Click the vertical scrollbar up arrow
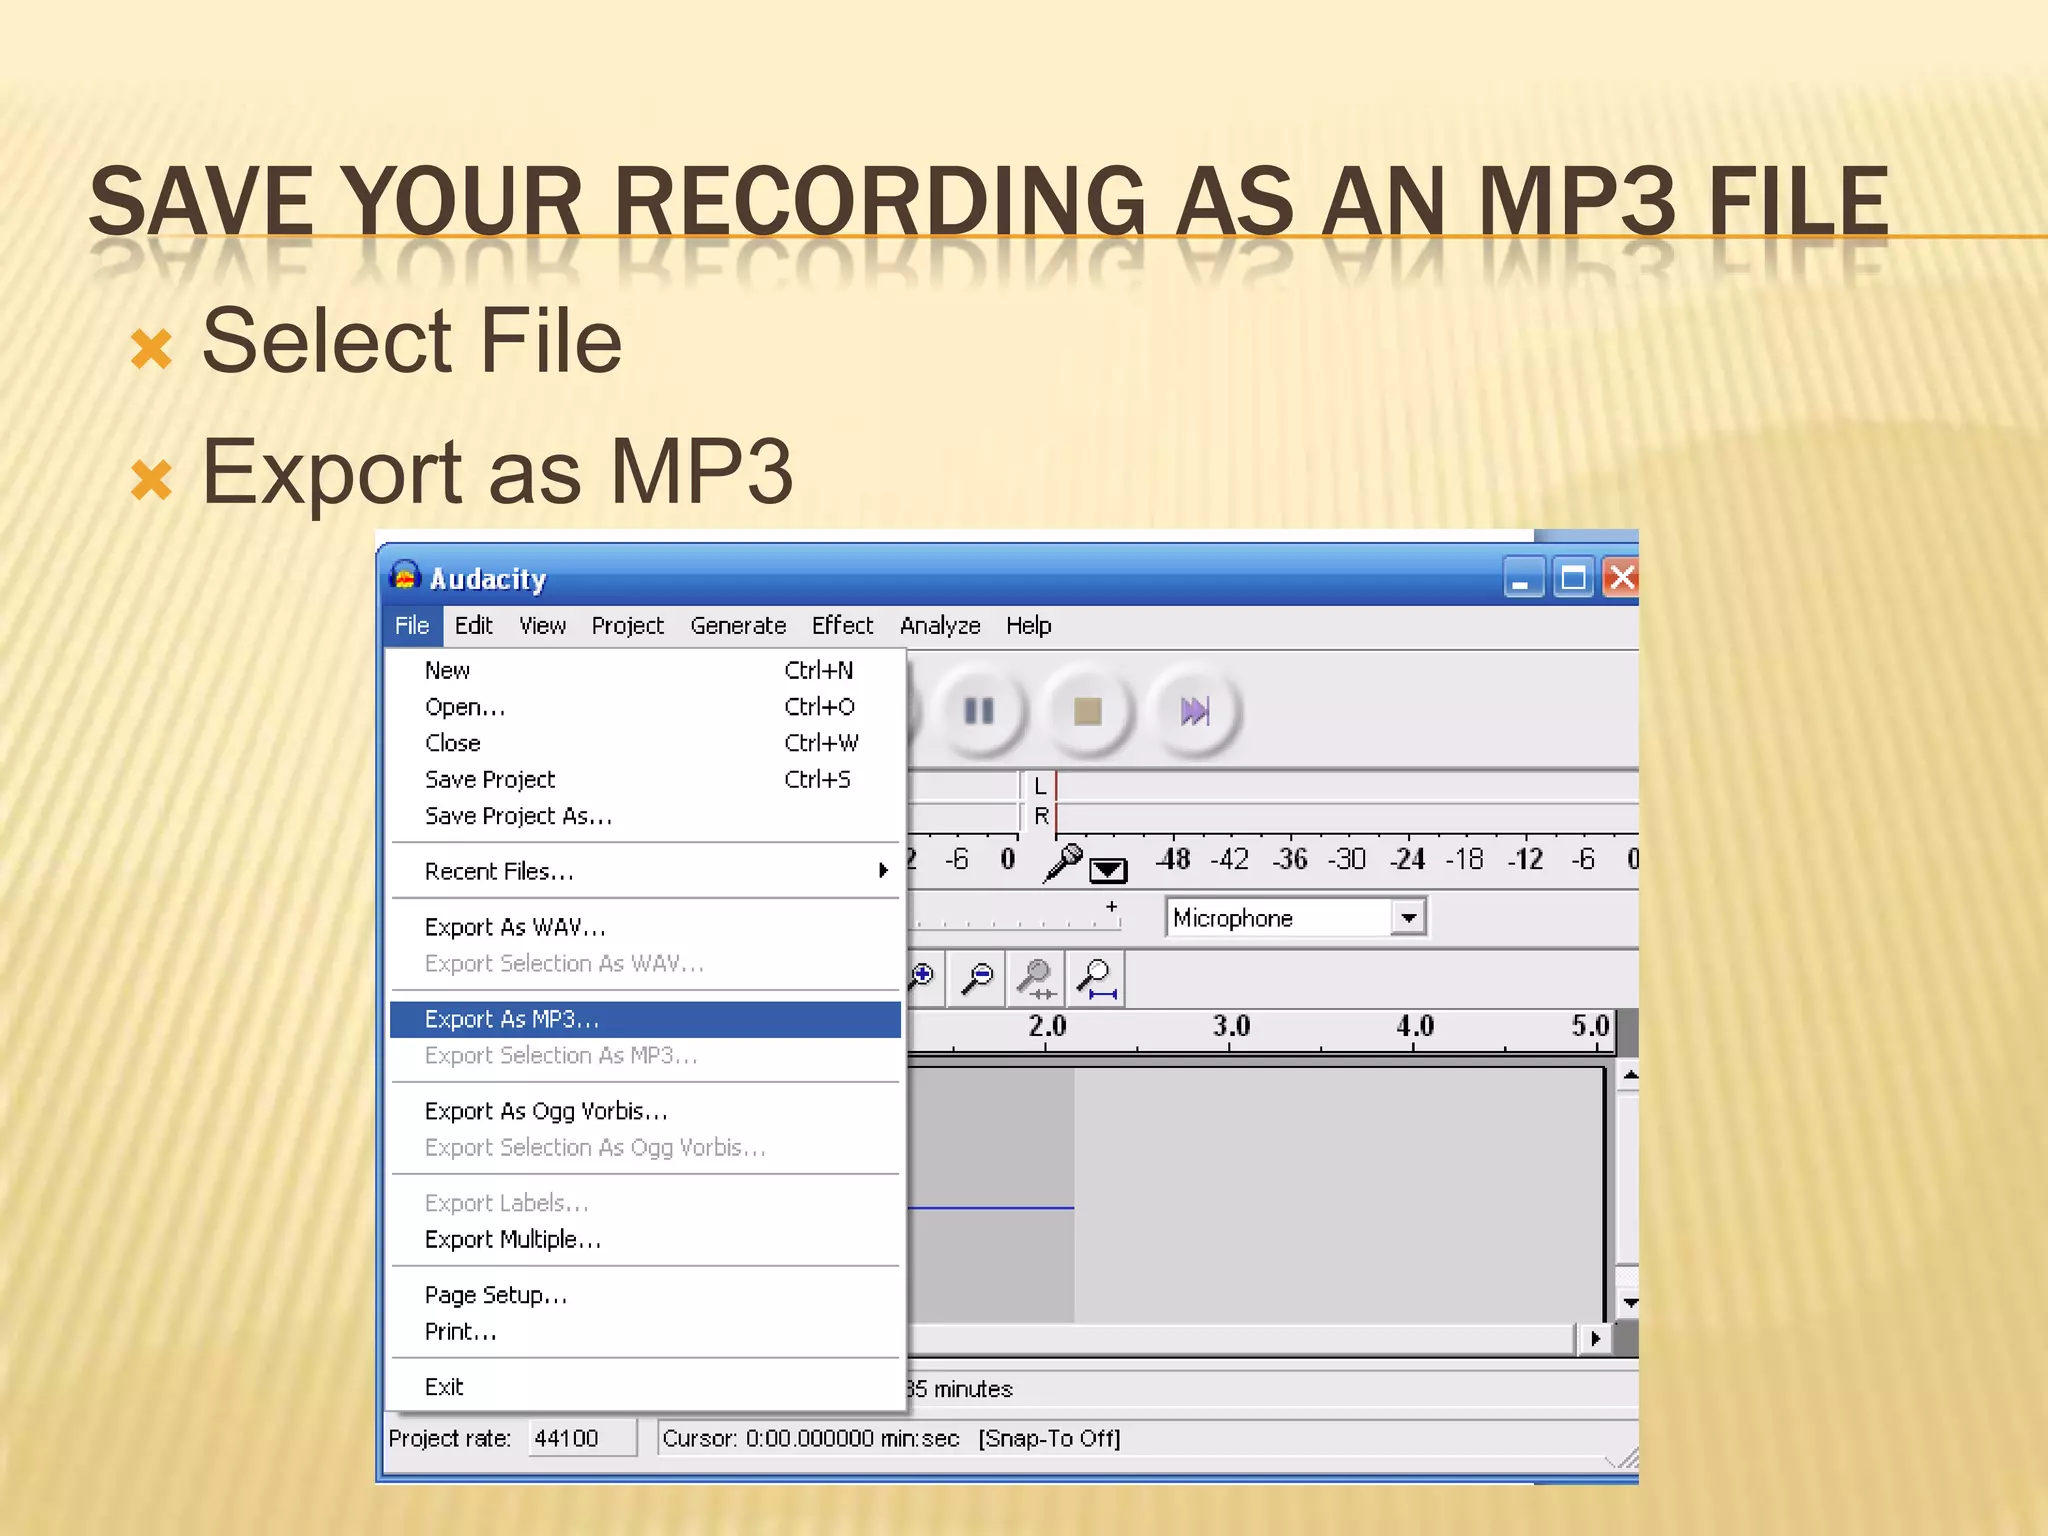 click(x=1630, y=1076)
